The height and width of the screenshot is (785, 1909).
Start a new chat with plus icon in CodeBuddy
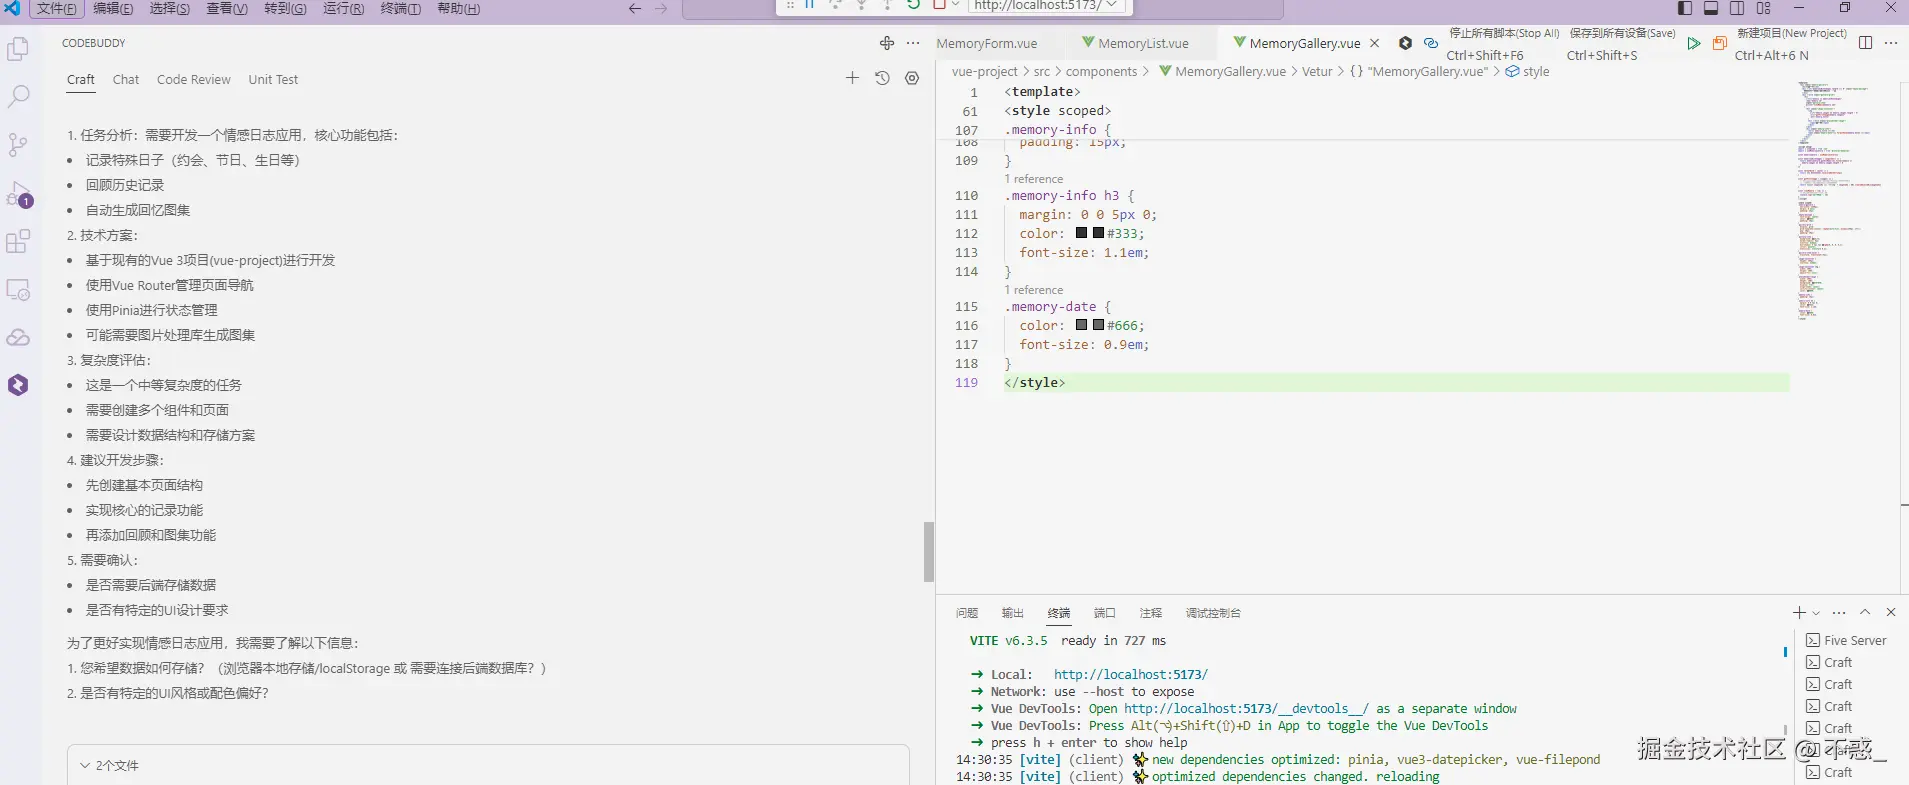pyautogui.click(x=852, y=78)
